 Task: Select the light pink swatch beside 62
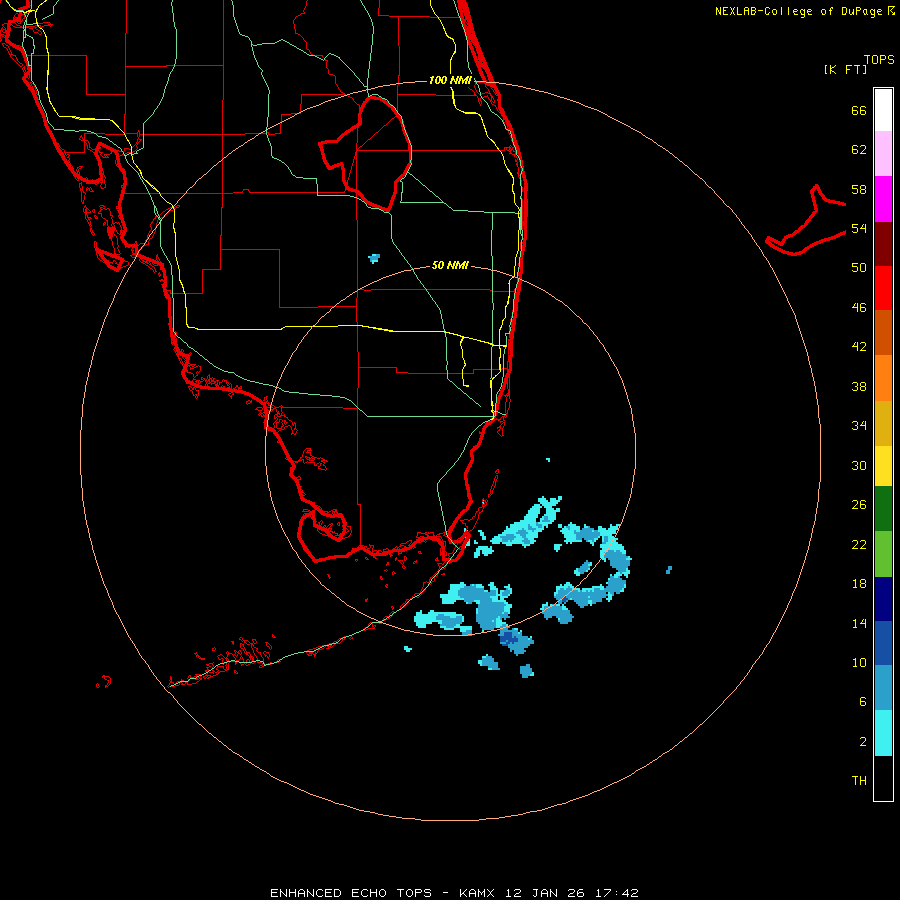883,153
